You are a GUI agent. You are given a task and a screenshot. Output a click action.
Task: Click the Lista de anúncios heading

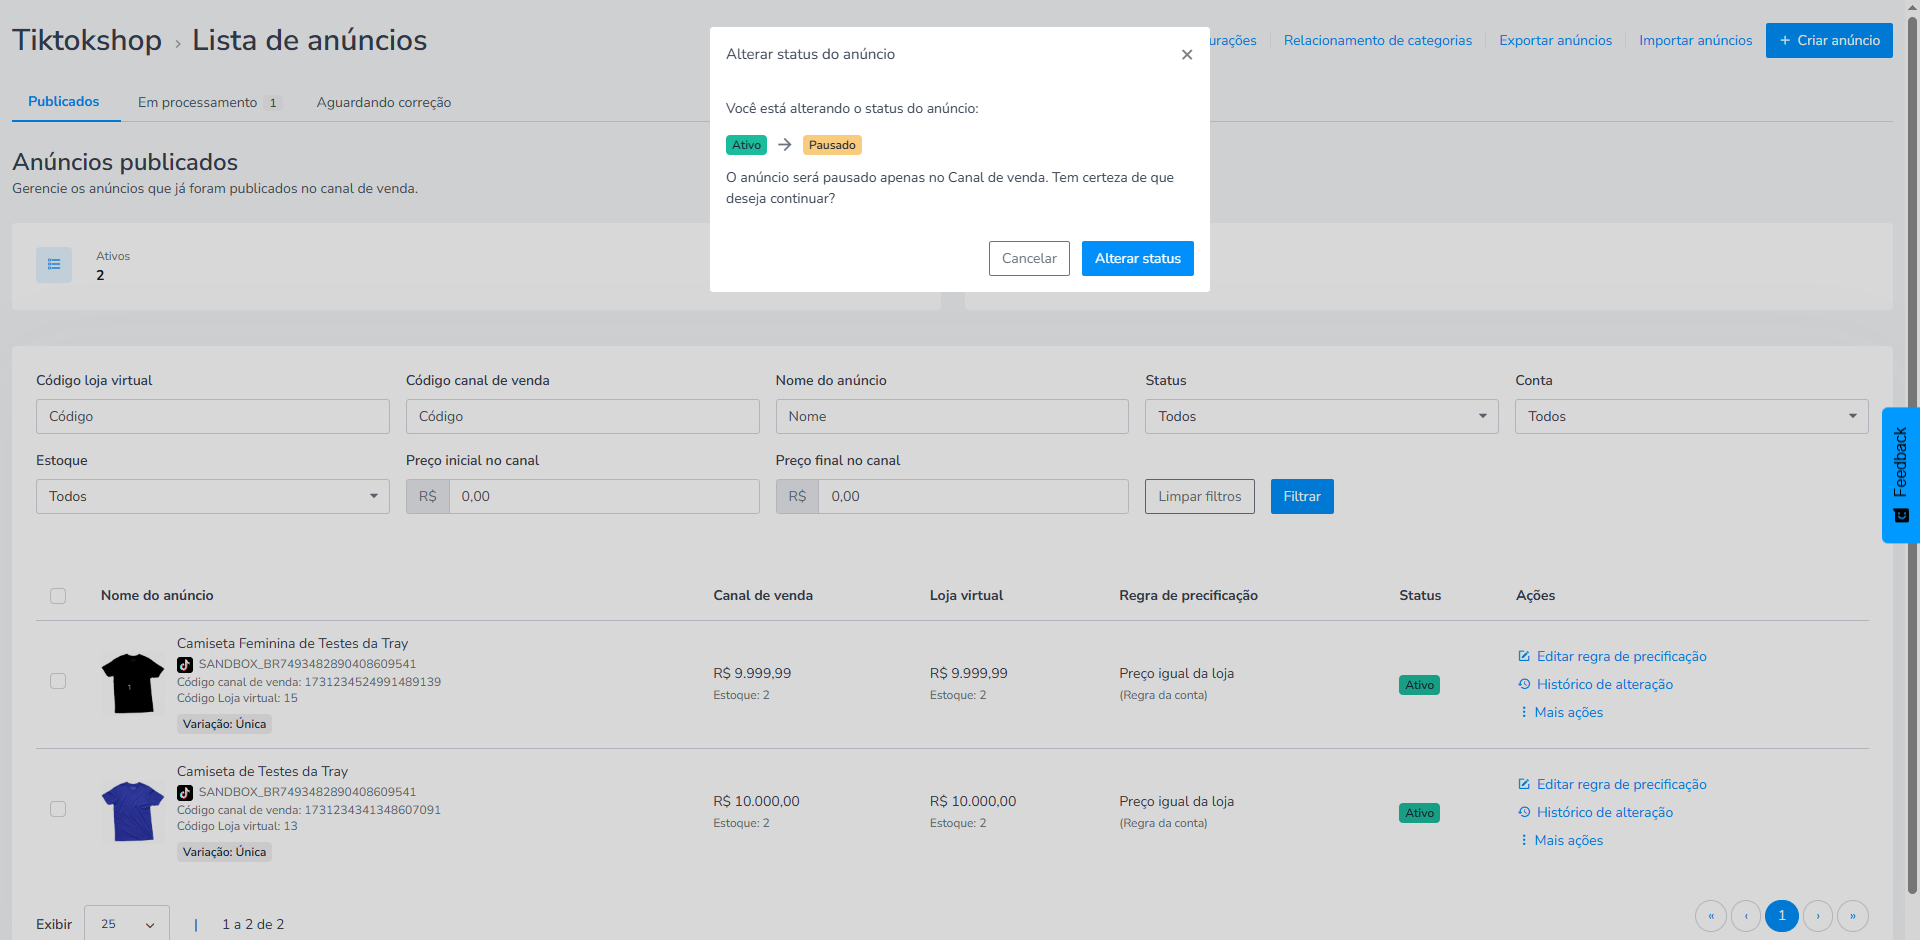click(x=309, y=40)
